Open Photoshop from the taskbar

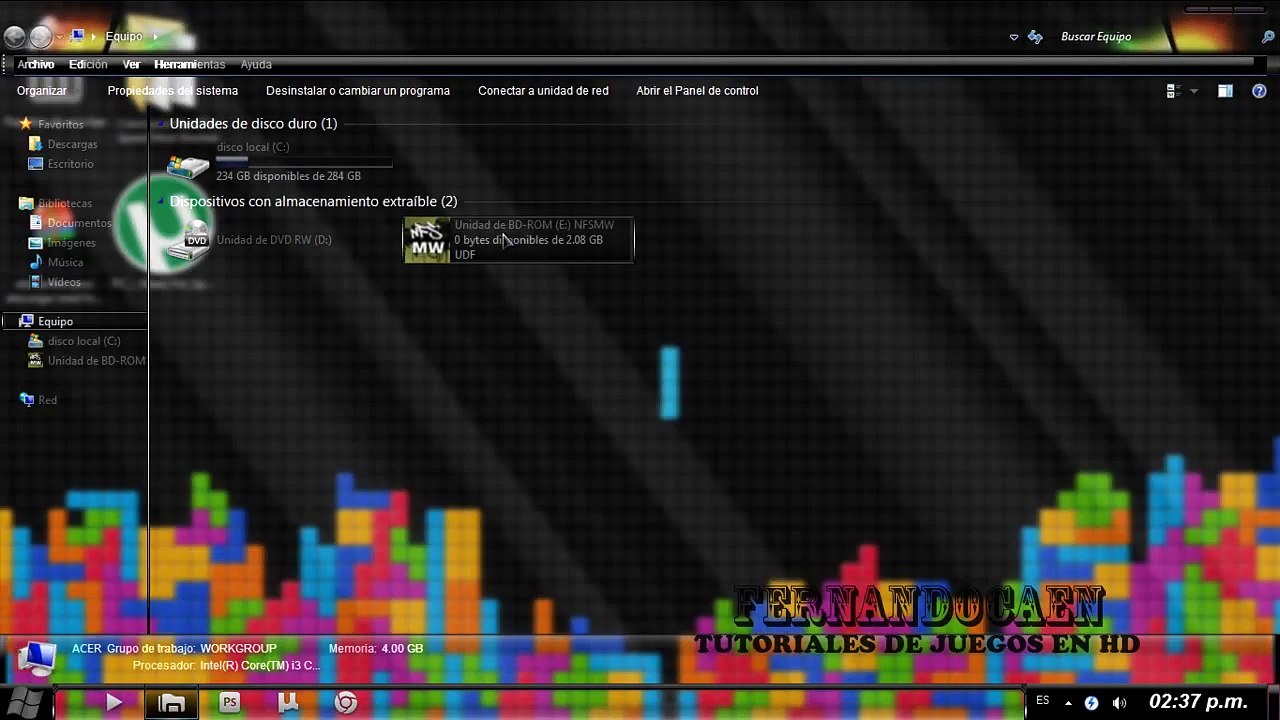pyautogui.click(x=230, y=703)
